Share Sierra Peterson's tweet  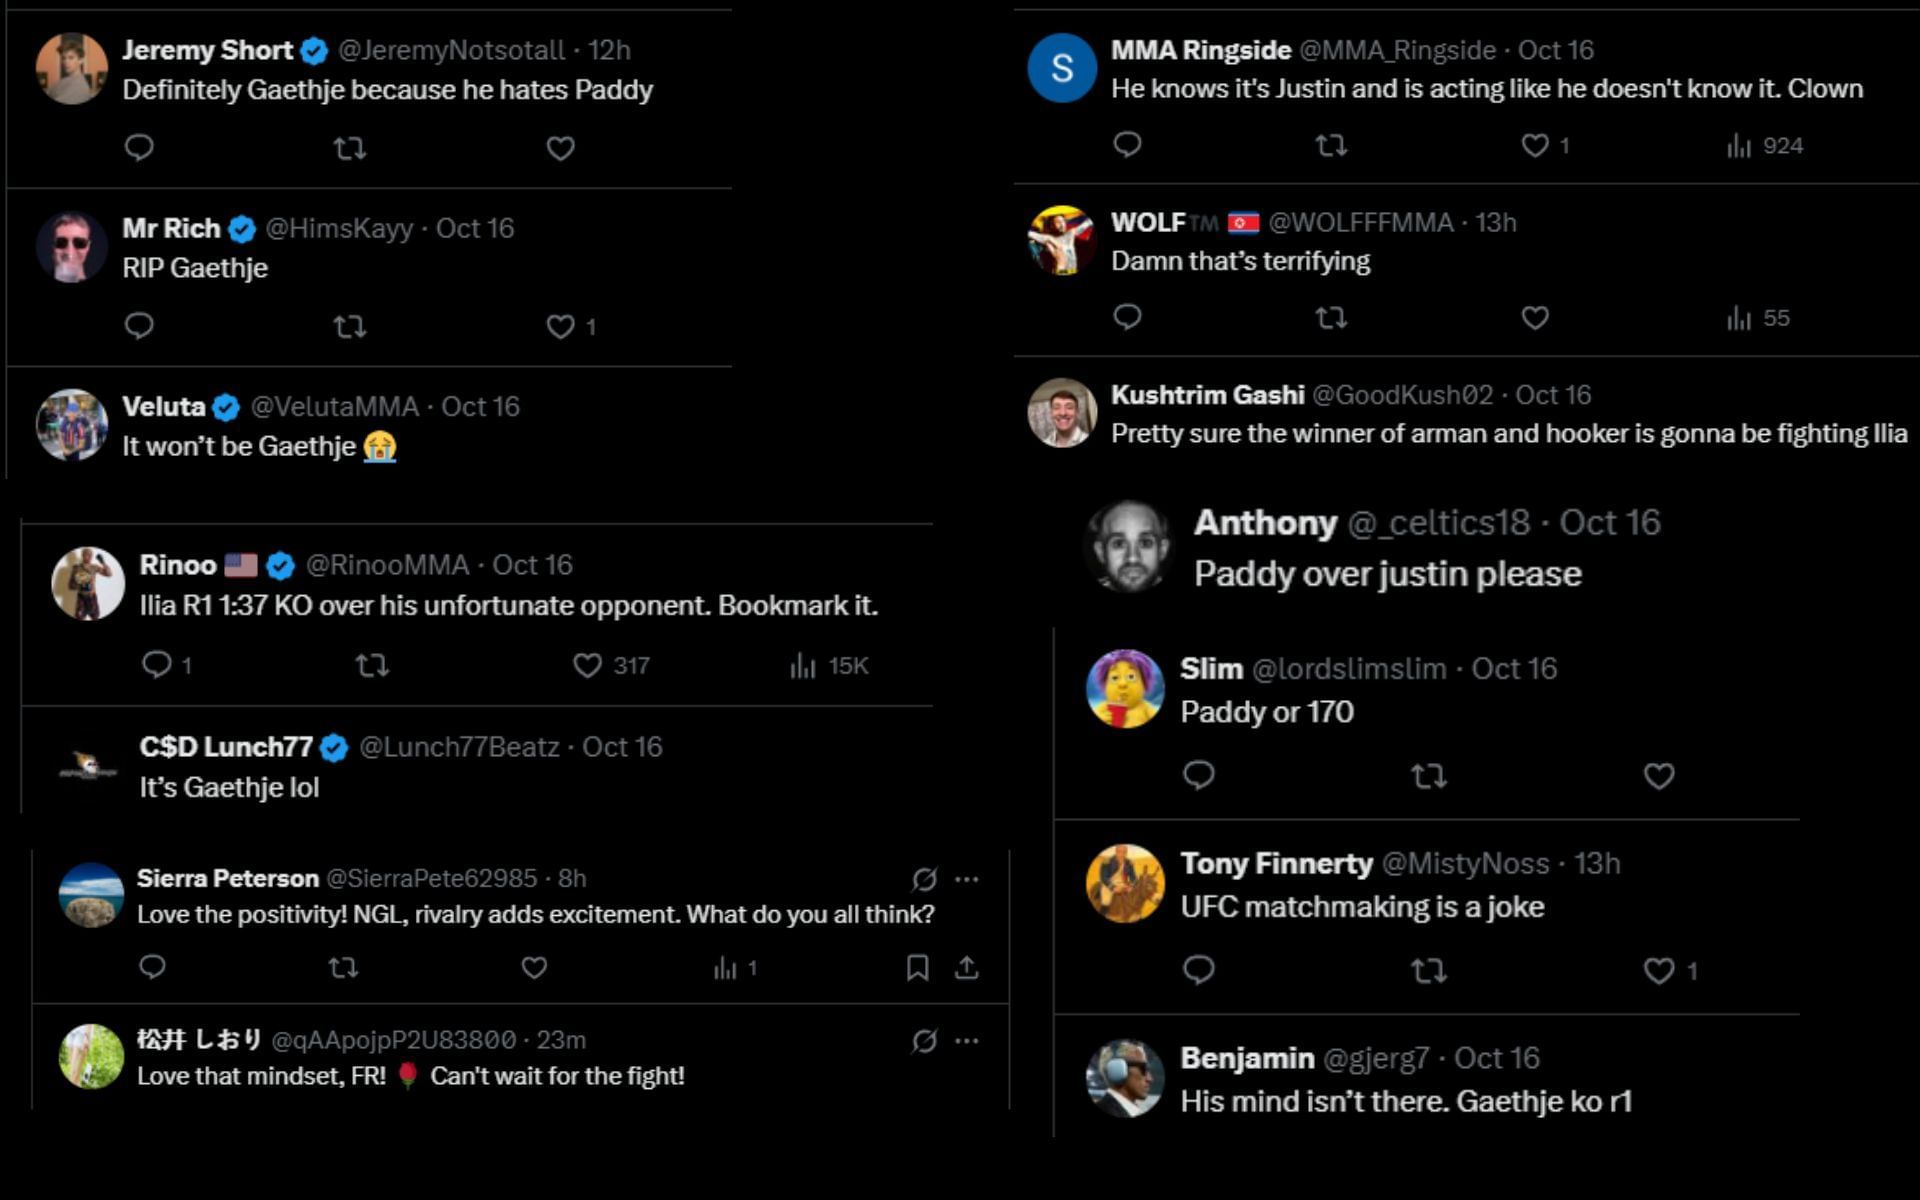[966, 967]
